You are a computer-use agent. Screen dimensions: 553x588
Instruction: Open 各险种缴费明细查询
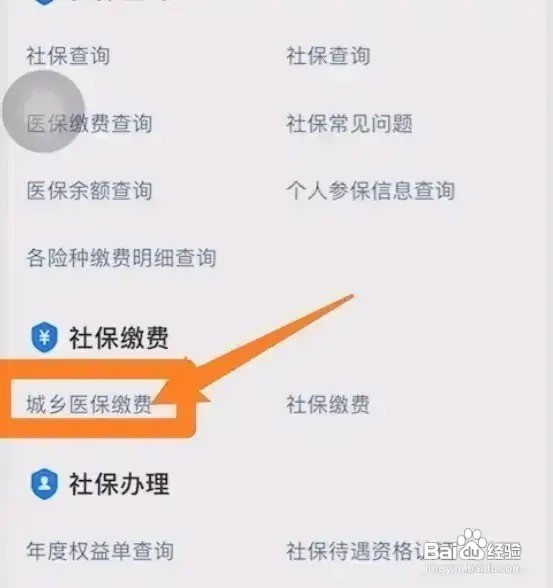[121, 258]
